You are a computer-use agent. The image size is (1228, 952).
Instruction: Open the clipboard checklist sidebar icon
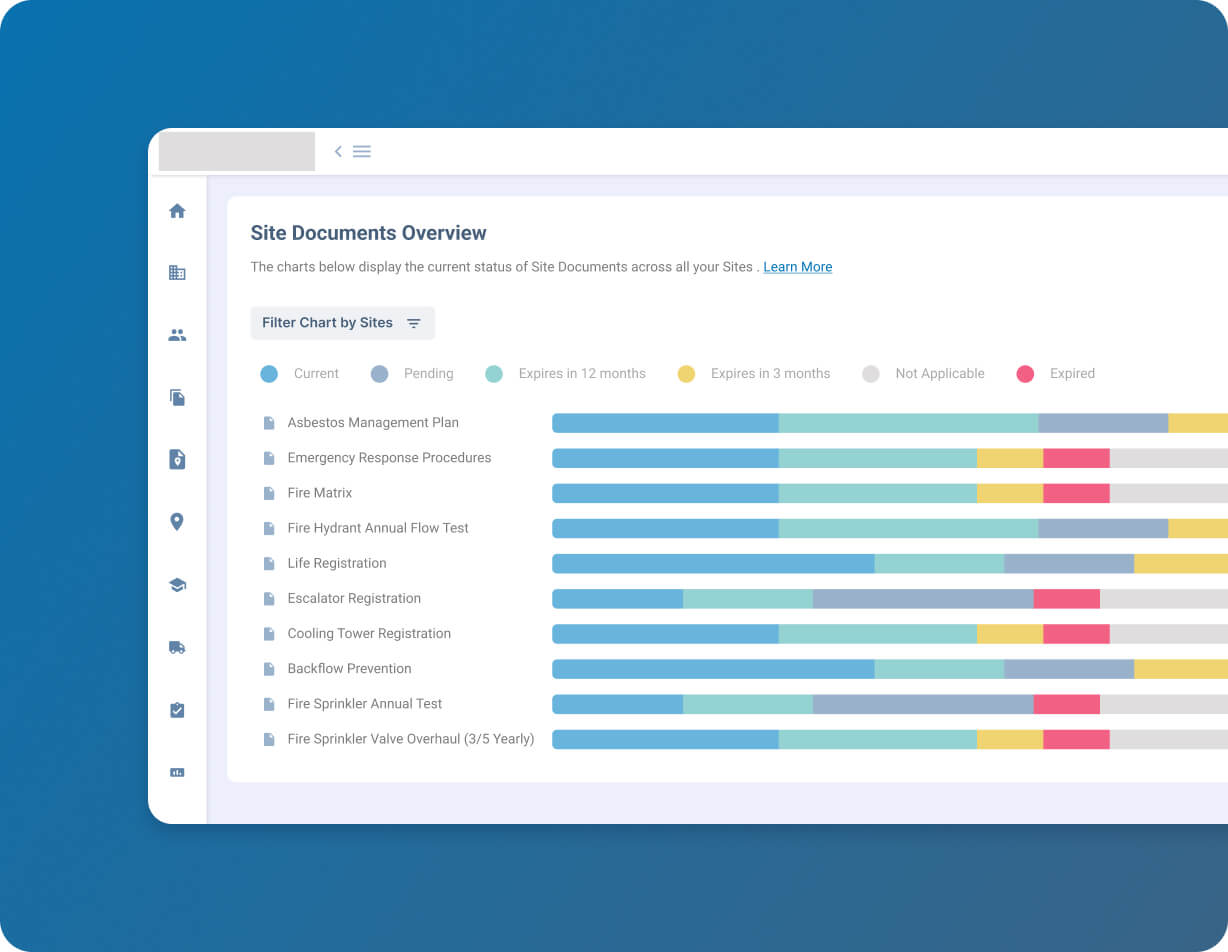pyautogui.click(x=177, y=710)
